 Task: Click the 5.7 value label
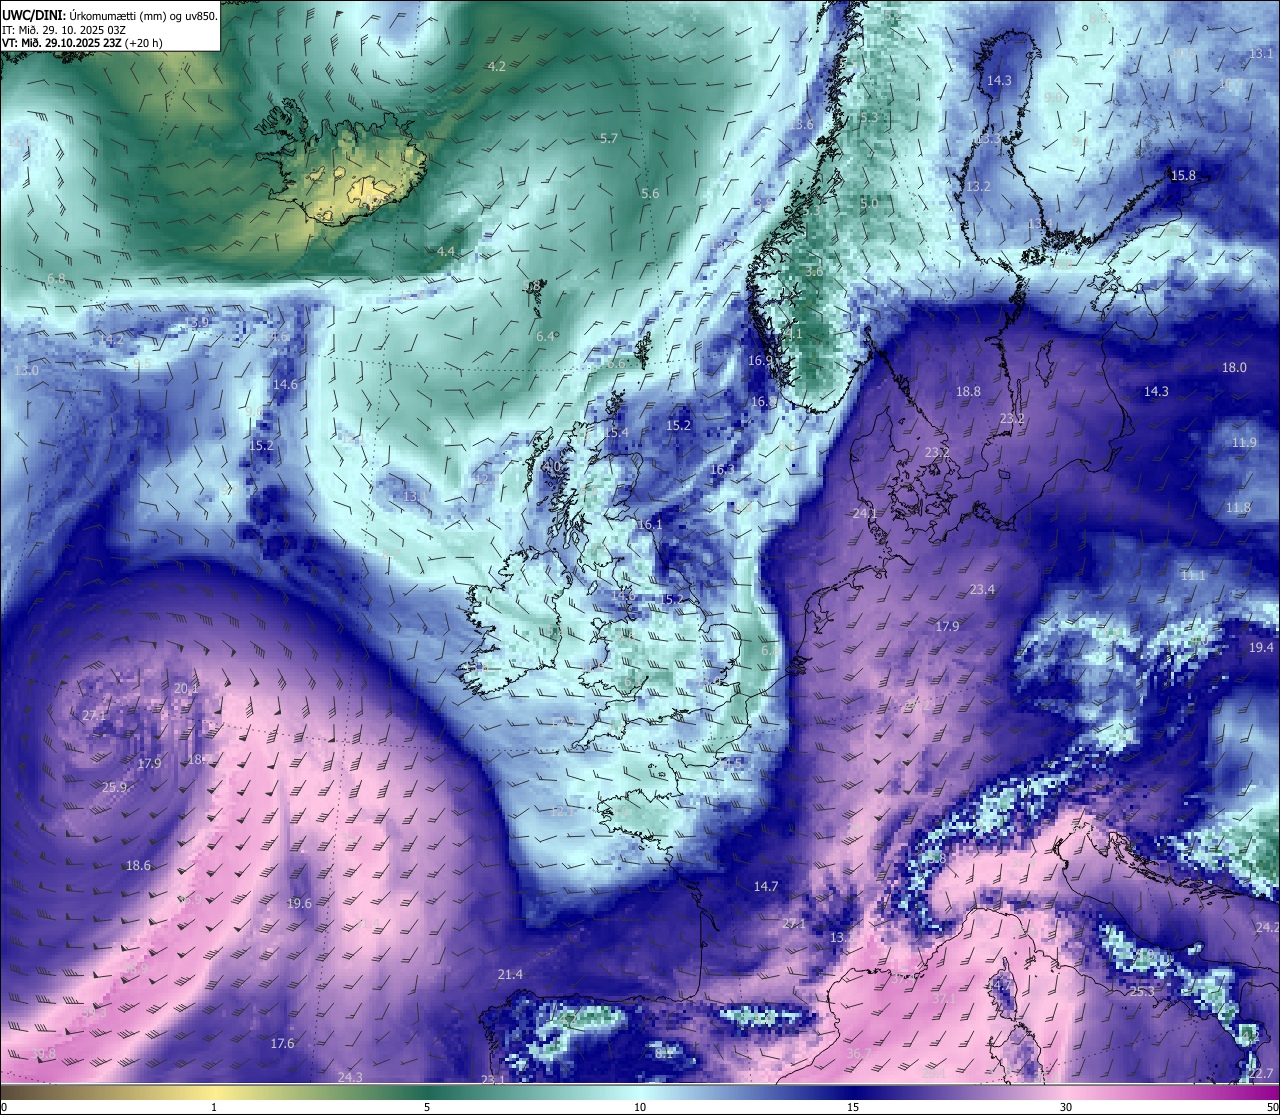[x=609, y=139]
